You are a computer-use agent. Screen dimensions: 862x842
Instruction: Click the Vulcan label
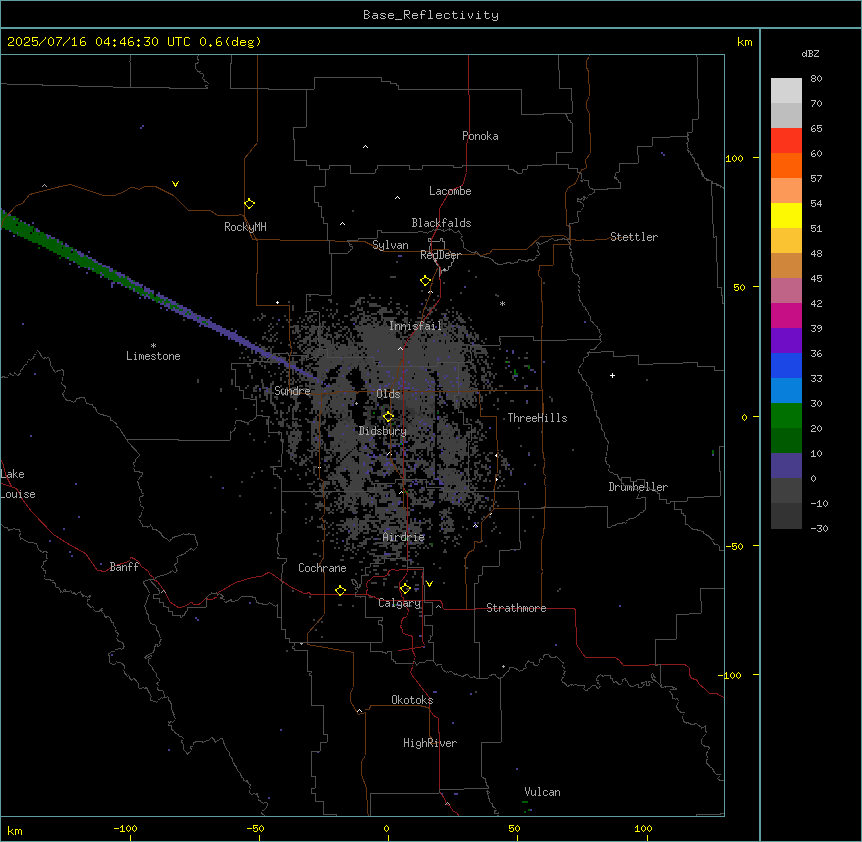(x=542, y=792)
